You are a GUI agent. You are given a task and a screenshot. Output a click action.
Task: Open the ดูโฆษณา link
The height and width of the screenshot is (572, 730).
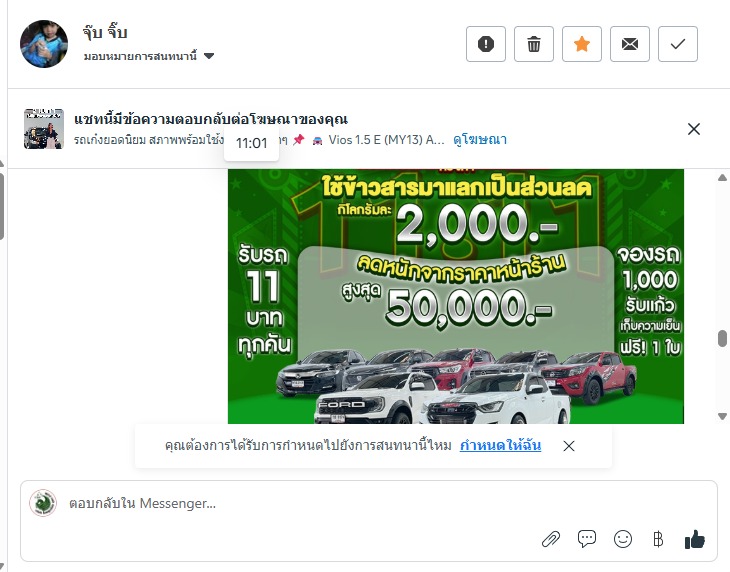(480, 140)
